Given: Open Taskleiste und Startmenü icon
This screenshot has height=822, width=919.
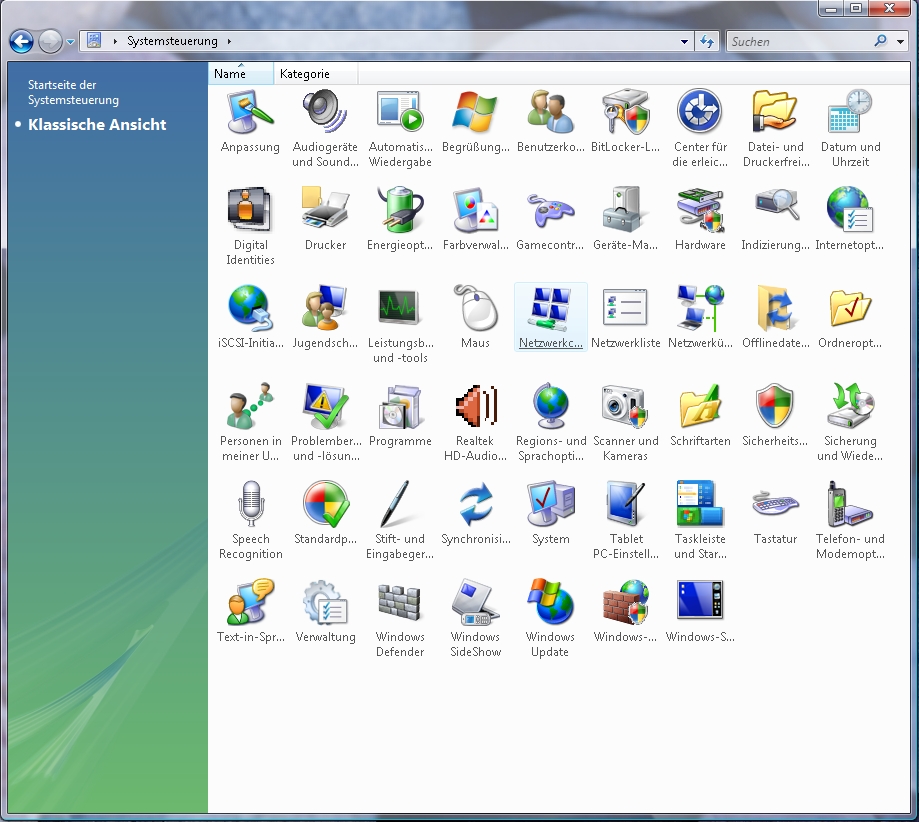Looking at the screenshot, I should pos(700,503).
